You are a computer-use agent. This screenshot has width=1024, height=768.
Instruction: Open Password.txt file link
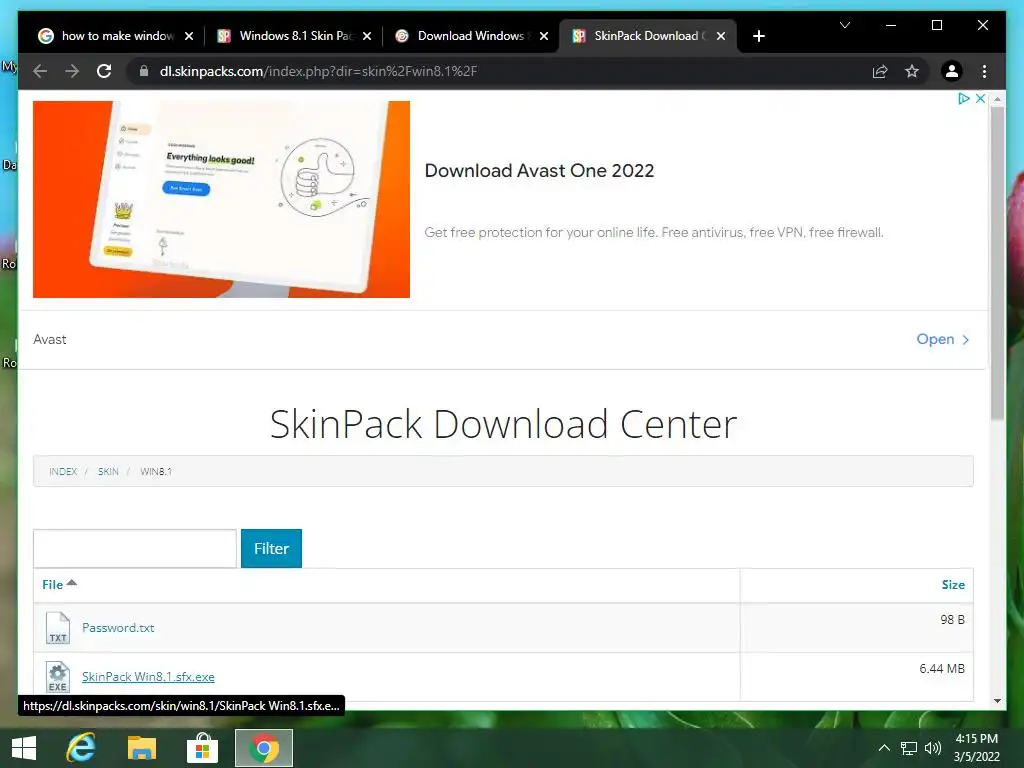(118, 628)
